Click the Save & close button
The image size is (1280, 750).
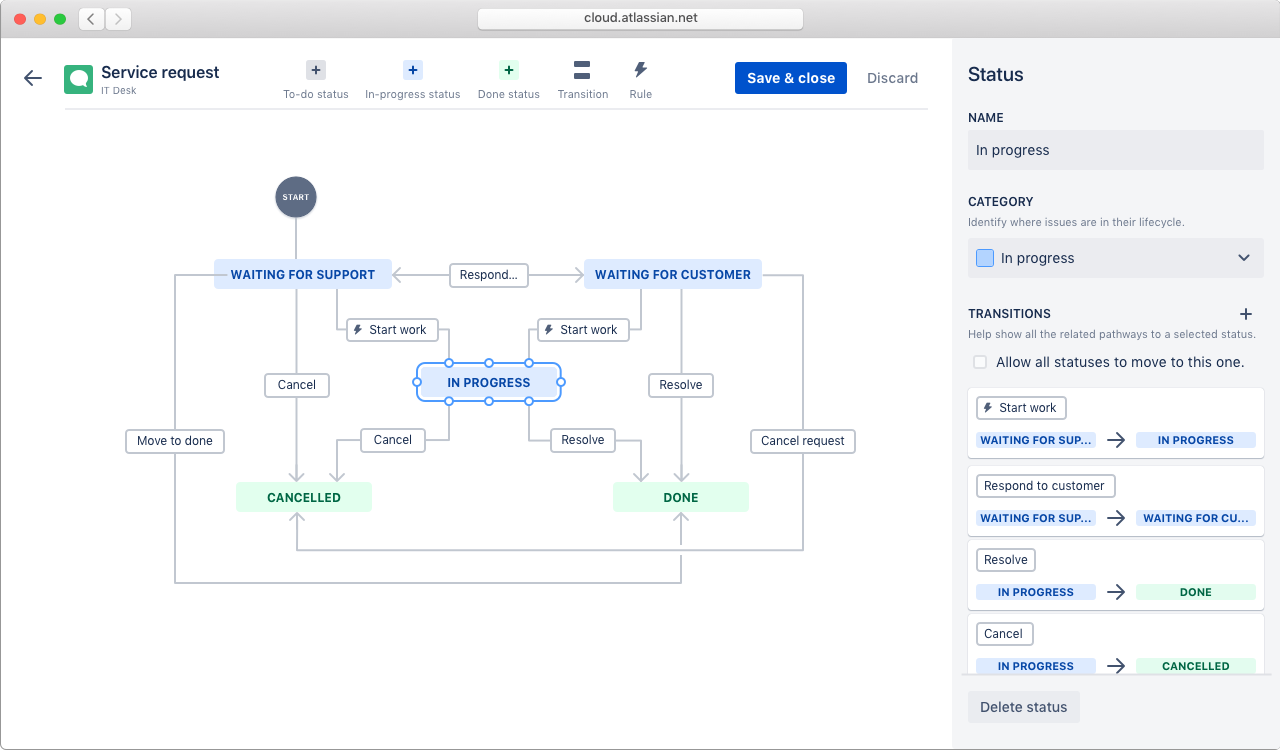pos(790,77)
